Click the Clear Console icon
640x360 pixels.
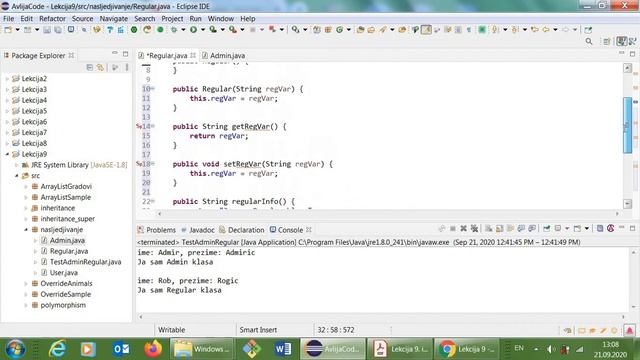489,229
